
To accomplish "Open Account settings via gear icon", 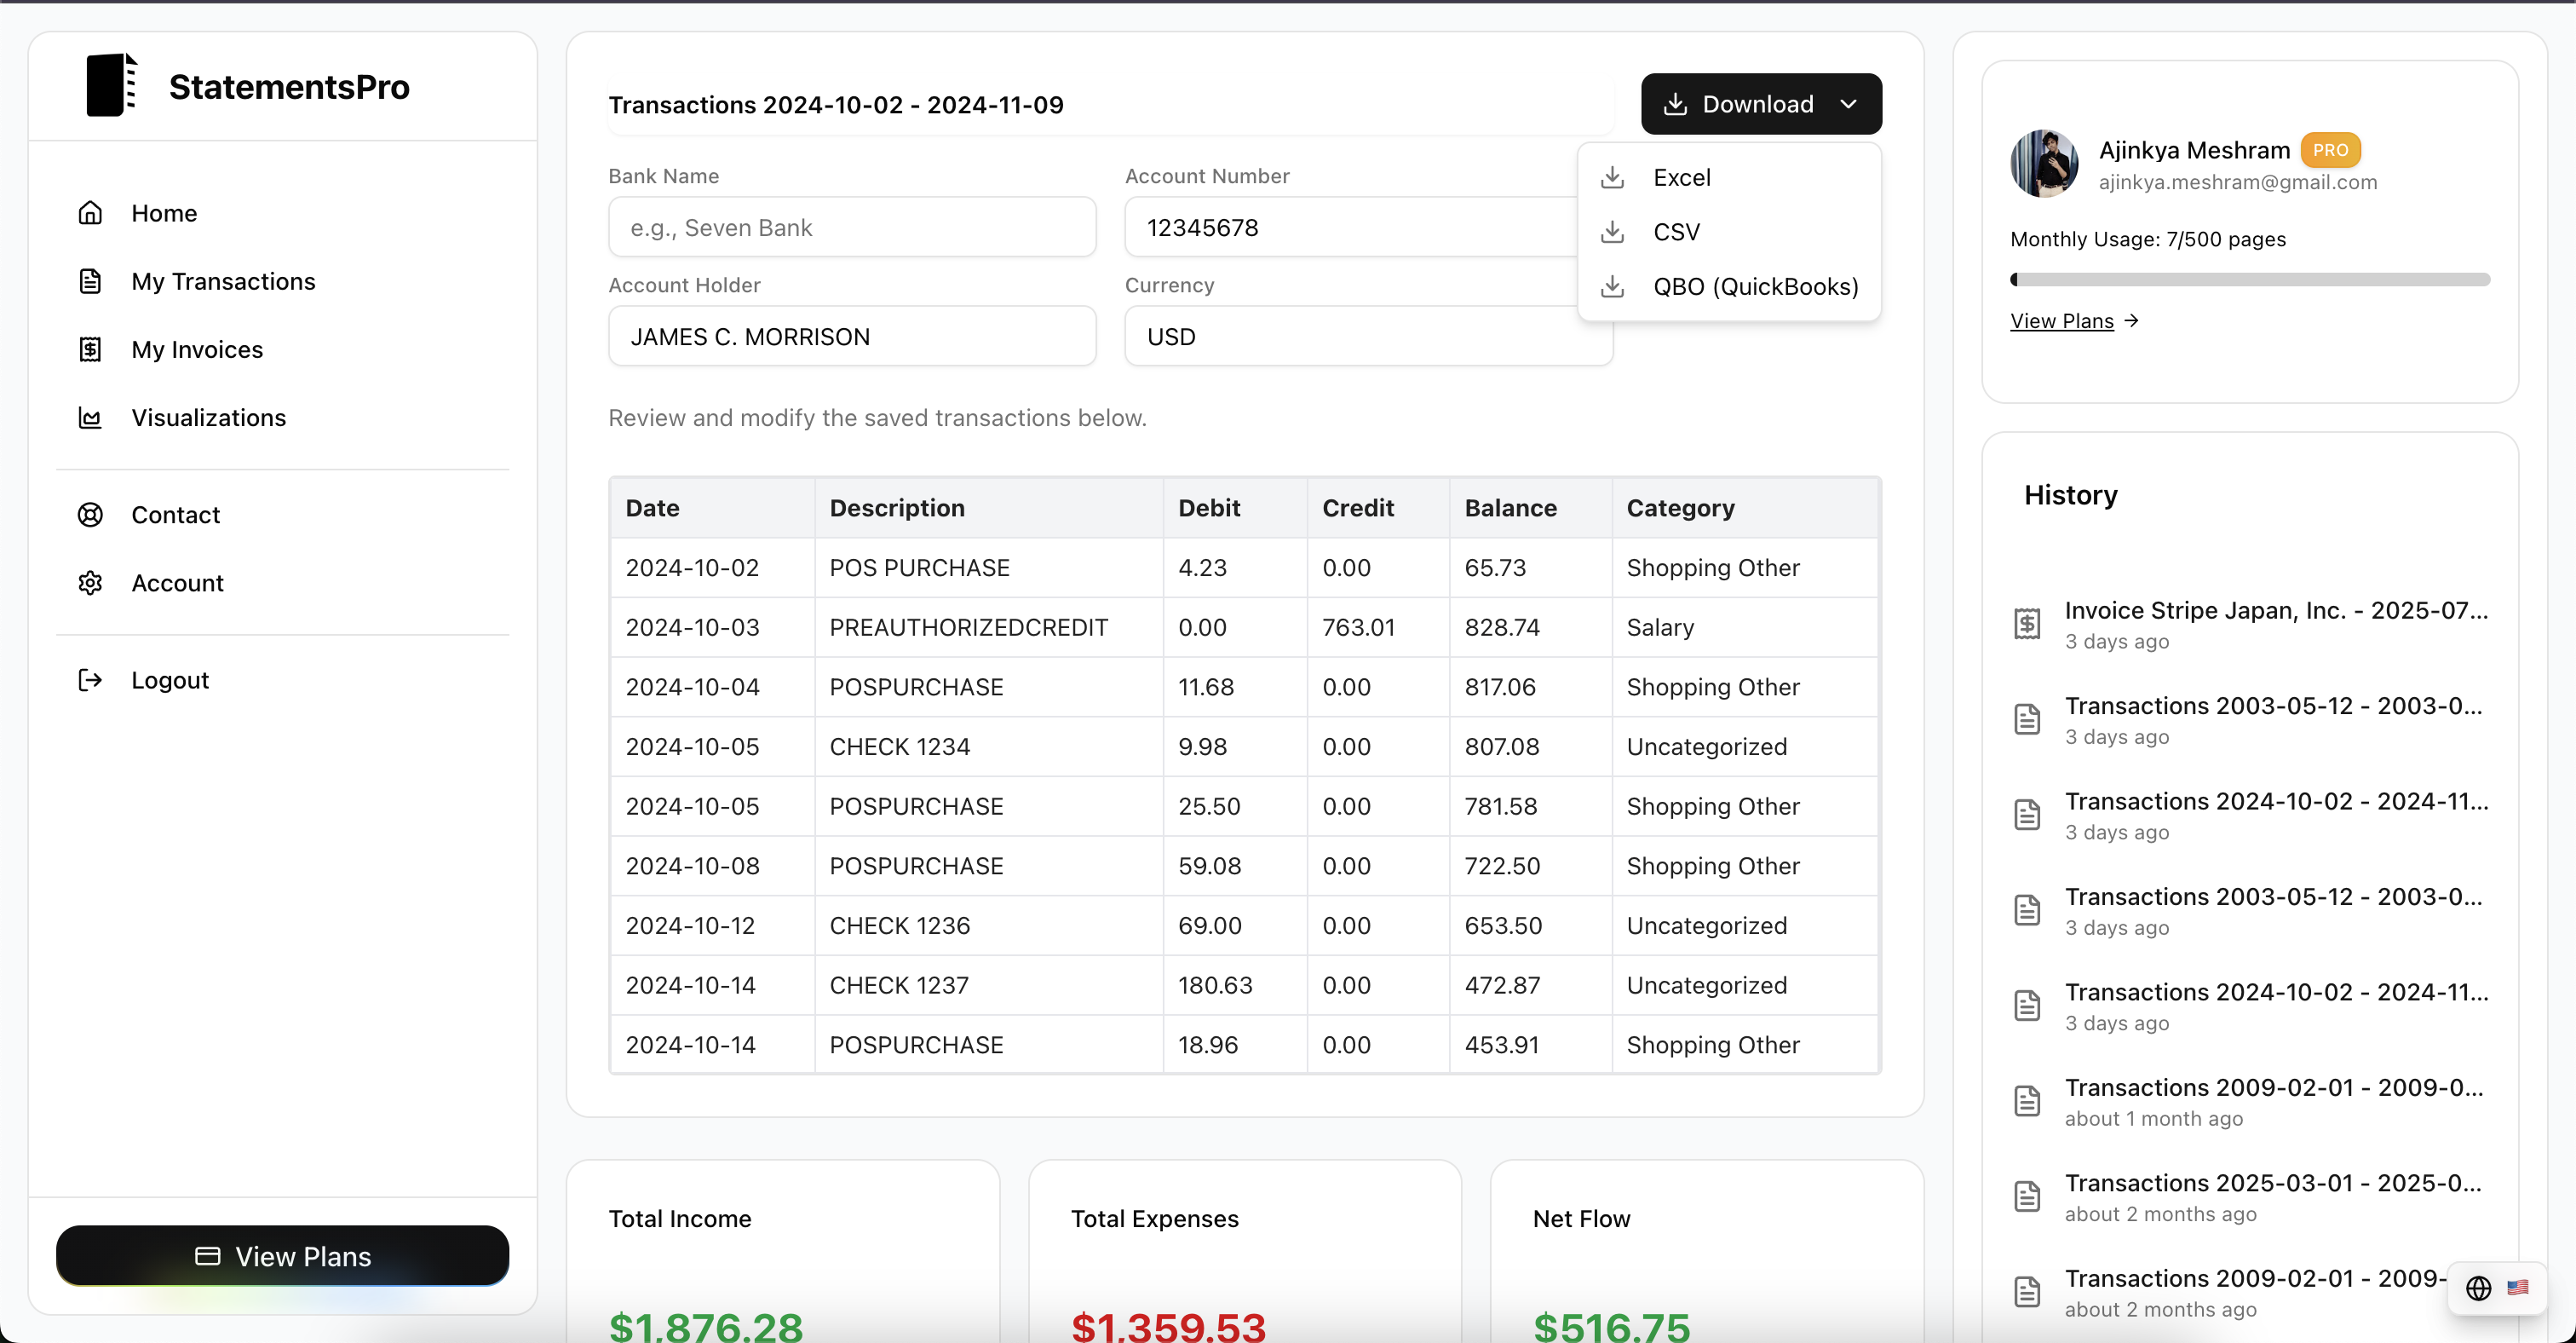I will tap(90, 583).
